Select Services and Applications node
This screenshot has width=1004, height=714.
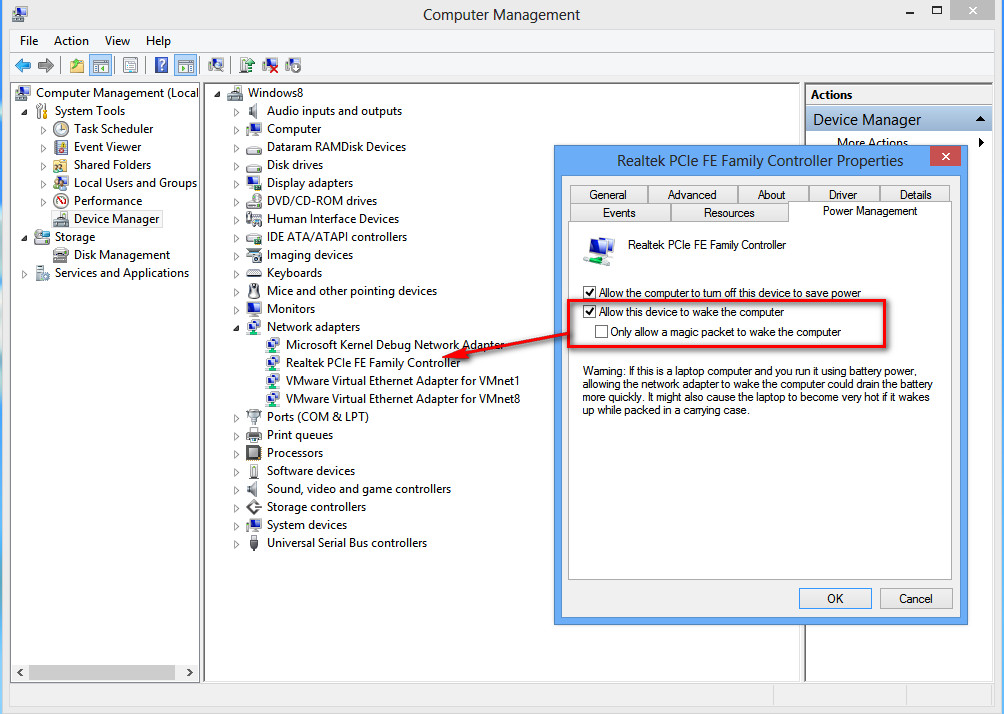pyautogui.click(x=122, y=273)
